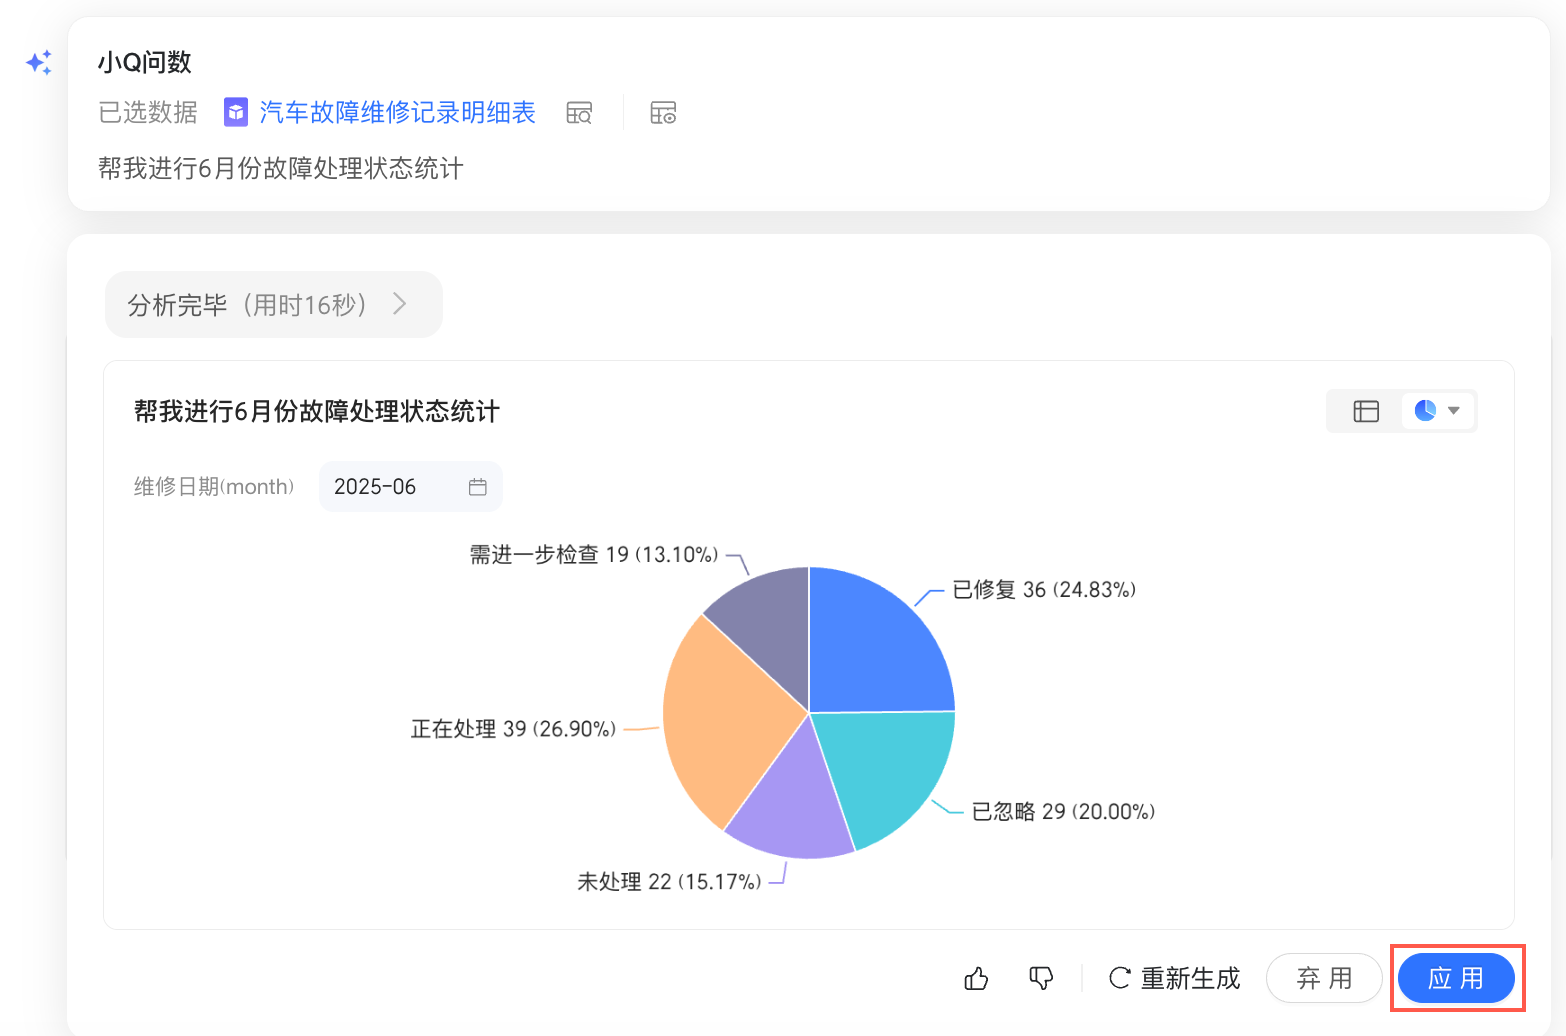Open the 汽车故障维修记录明细表 dataset link
The height and width of the screenshot is (1036, 1566).
pyautogui.click(x=397, y=112)
